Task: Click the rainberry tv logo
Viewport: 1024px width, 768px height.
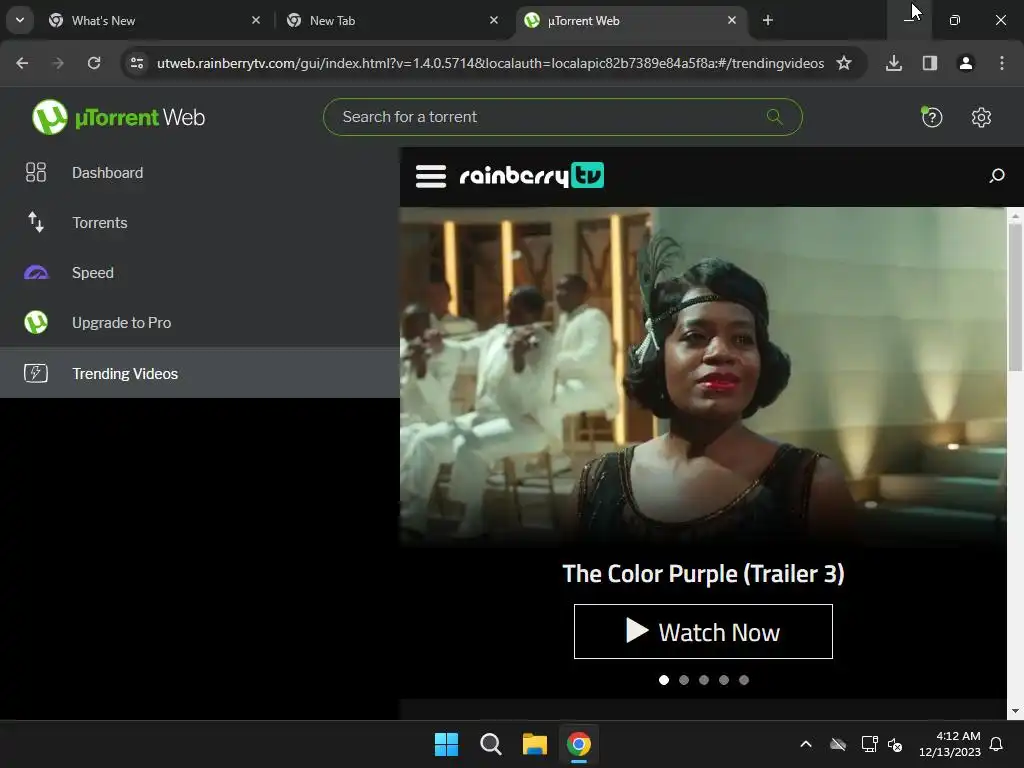Action: click(532, 175)
